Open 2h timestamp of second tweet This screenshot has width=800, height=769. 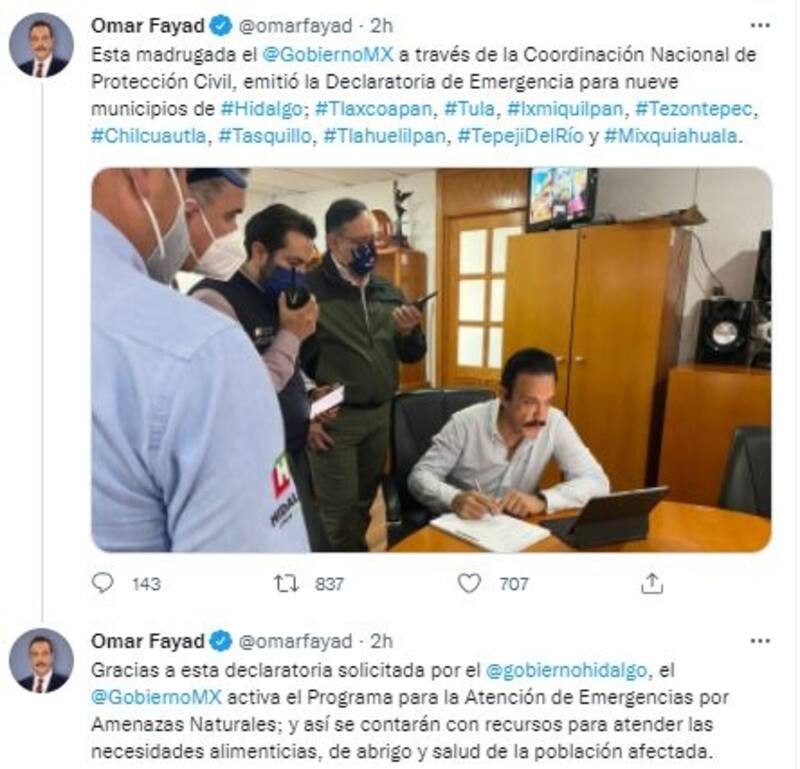[381, 641]
